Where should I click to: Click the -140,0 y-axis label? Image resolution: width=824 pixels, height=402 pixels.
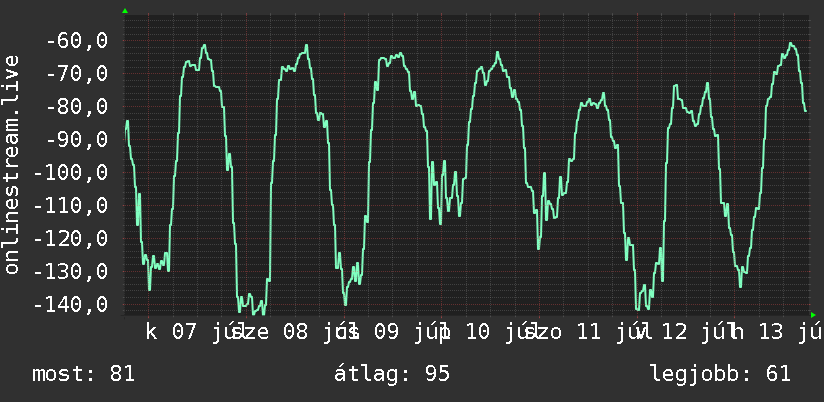point(71,305)
